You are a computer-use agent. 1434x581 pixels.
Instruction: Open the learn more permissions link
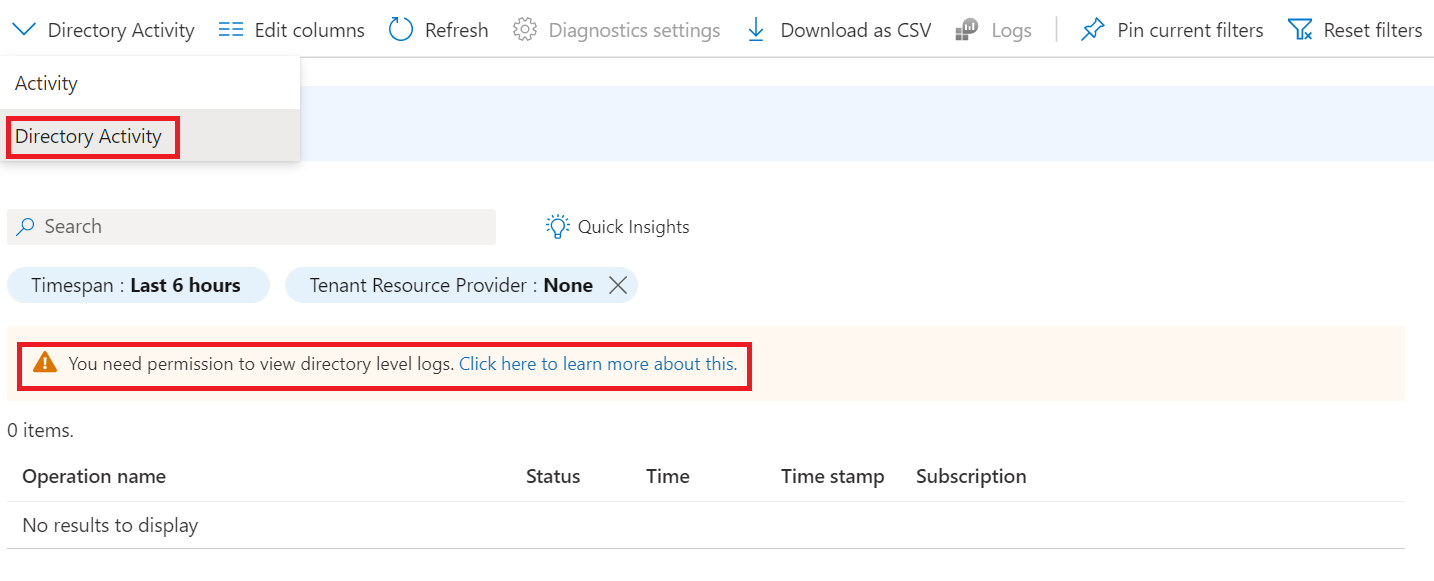point(597,364)
